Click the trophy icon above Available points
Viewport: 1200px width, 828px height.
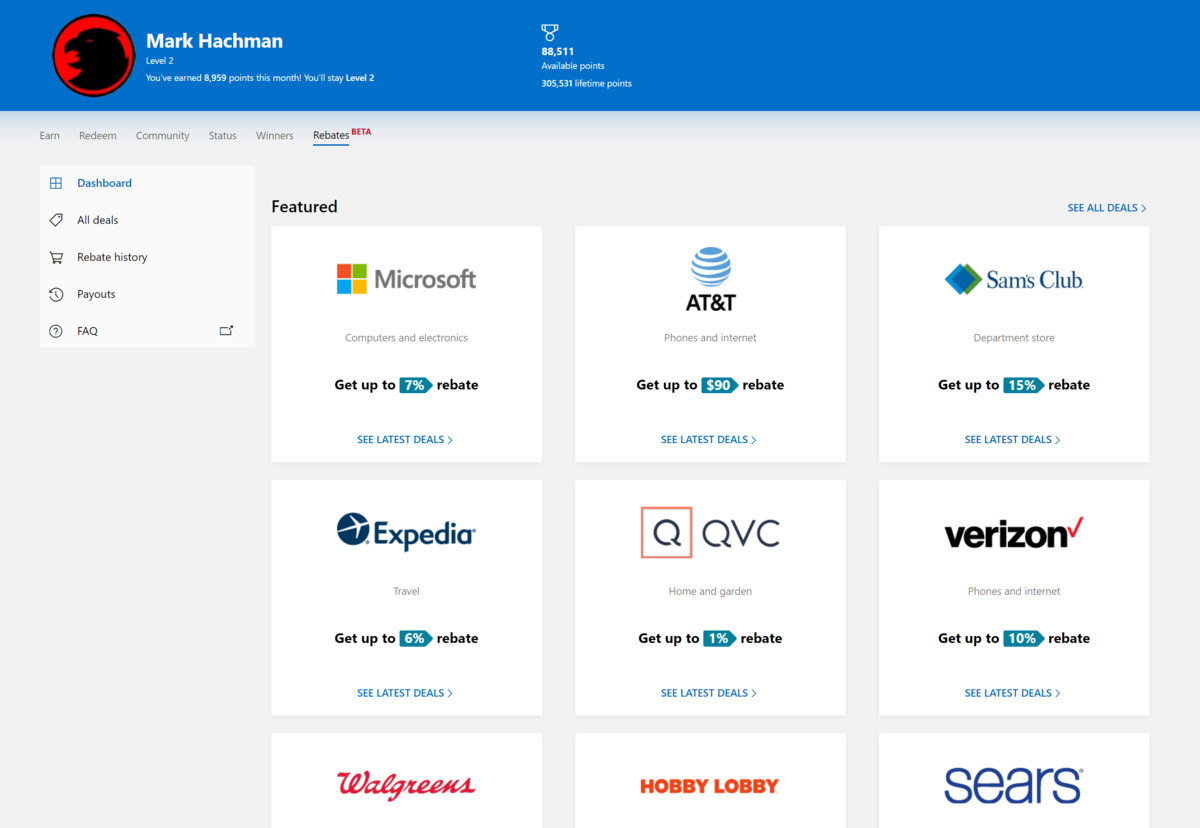549,31
